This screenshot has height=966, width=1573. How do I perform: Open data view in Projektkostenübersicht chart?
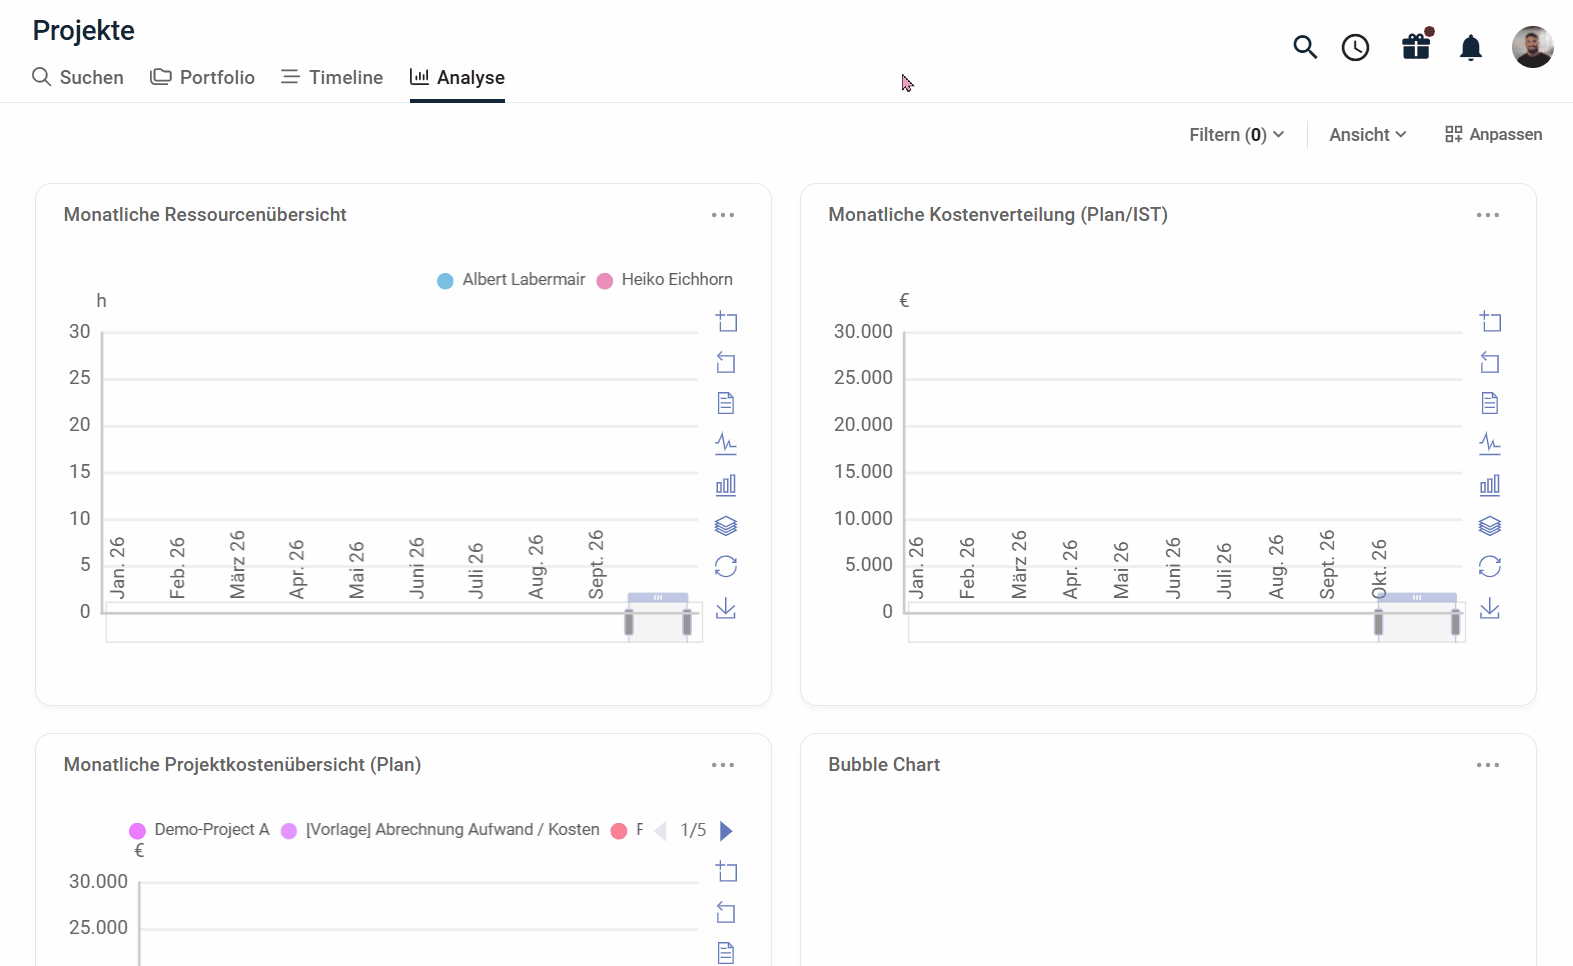tap(726, 952)
